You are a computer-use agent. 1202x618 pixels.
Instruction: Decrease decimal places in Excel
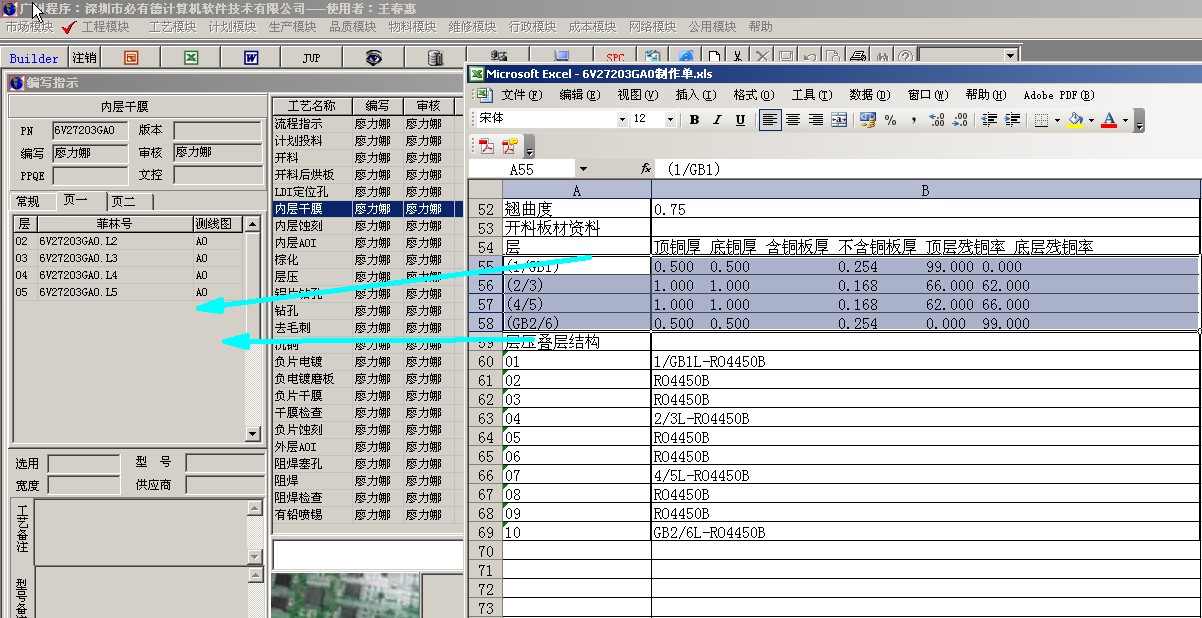960,120
